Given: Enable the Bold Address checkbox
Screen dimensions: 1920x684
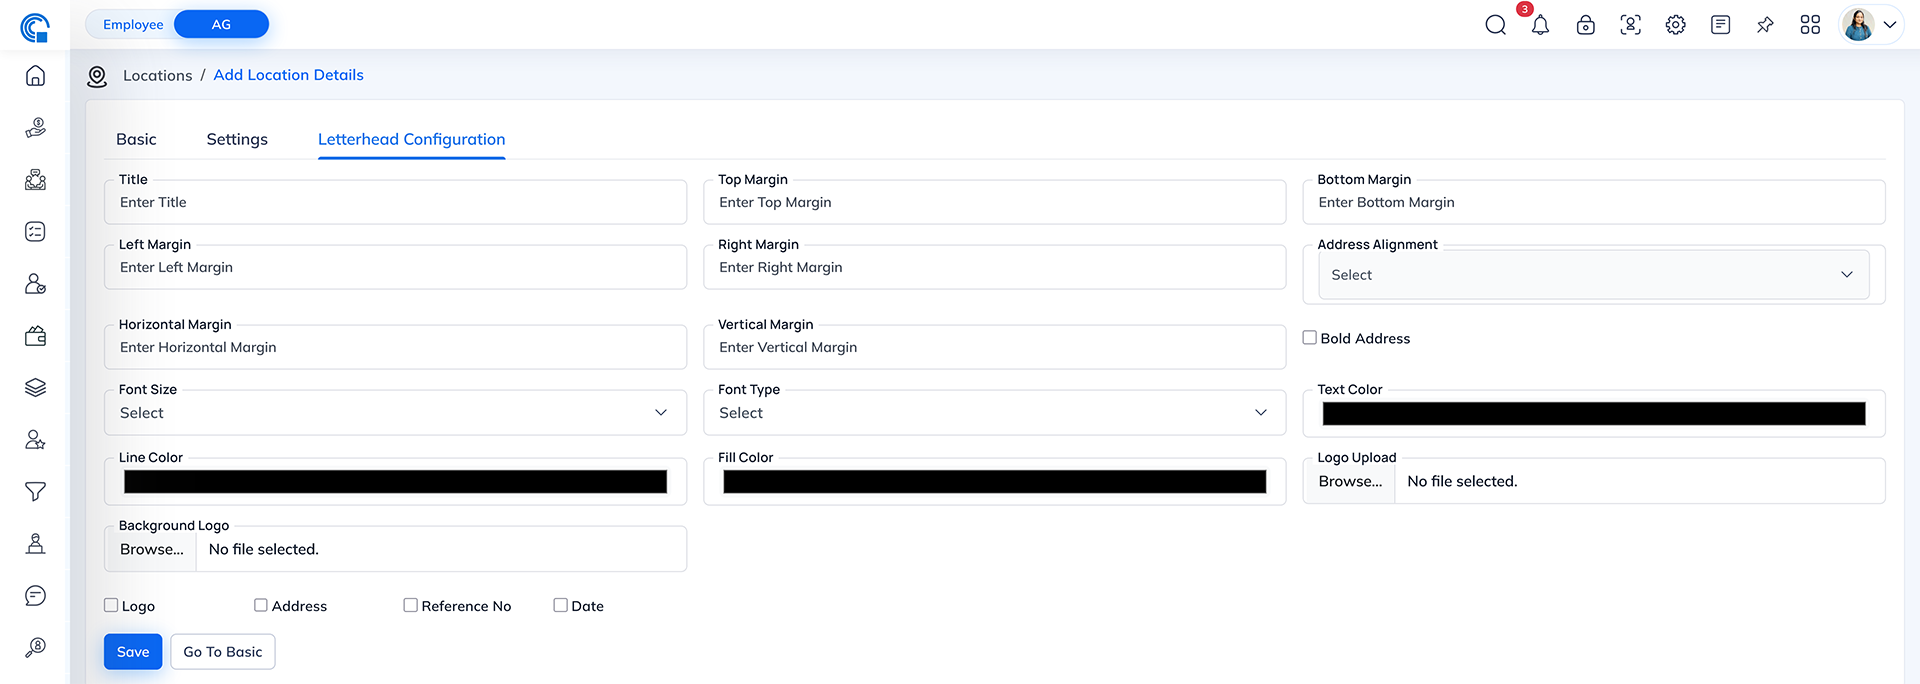Looking at the screenshot, I should (x=1309, y=338).
